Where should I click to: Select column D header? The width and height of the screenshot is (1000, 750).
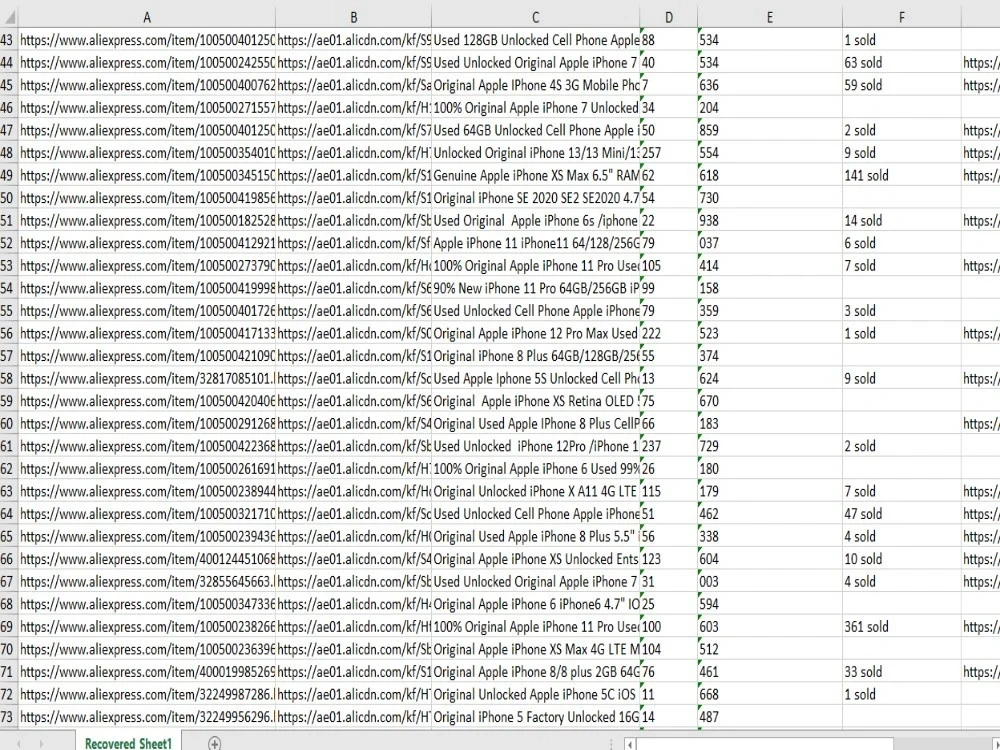click(668, 17)
